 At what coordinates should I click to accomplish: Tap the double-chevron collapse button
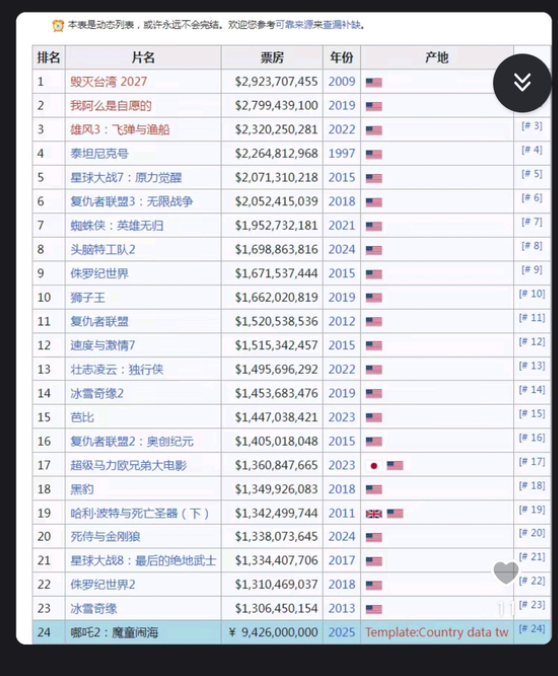click(x=522, y=82)
